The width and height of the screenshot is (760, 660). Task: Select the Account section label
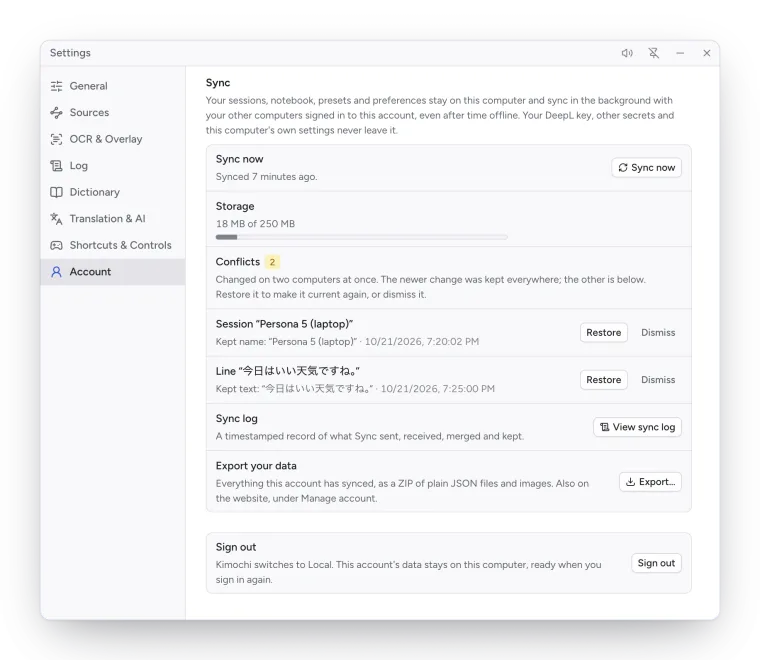click(x=90, y=272)
